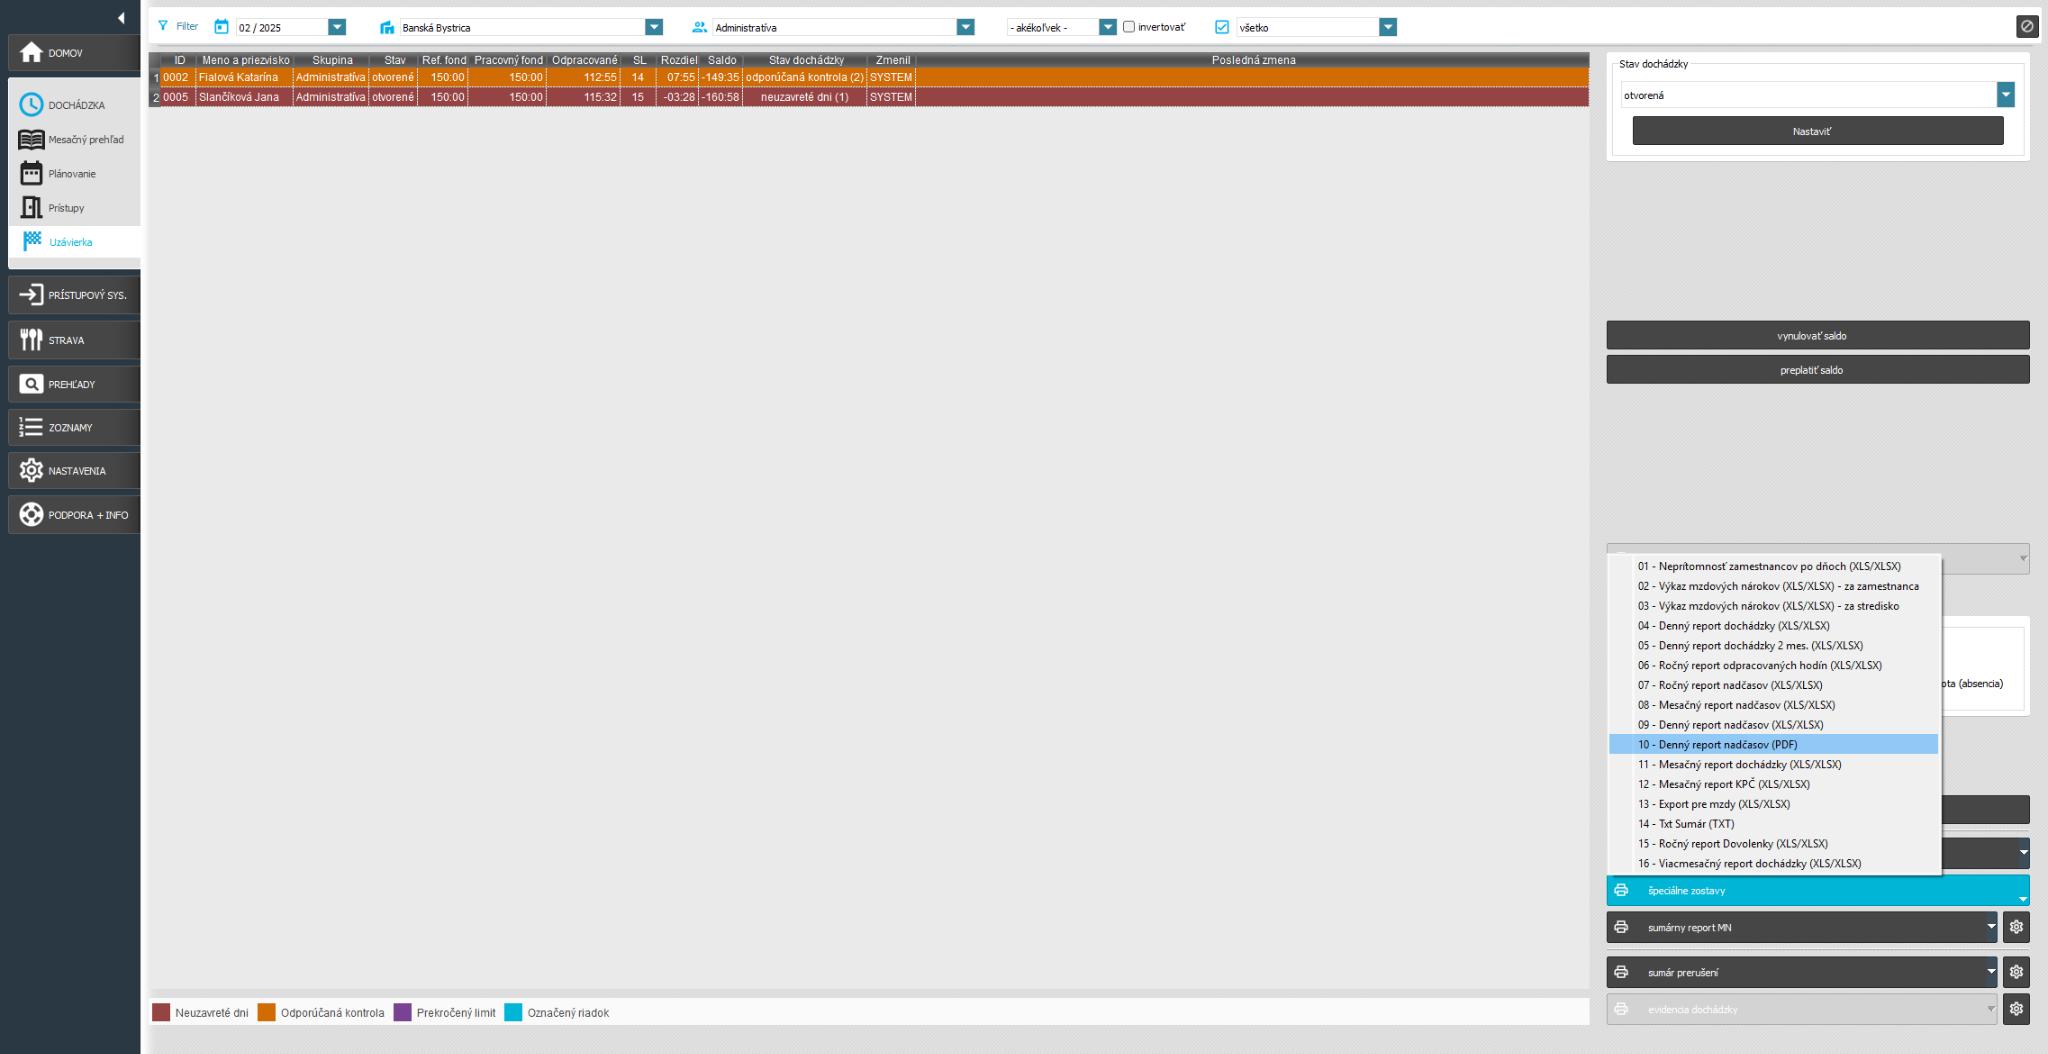The image size is (2048, 1054).
Task: Expand the Banská Bystrica location dropdown
Action: [654, 27]
